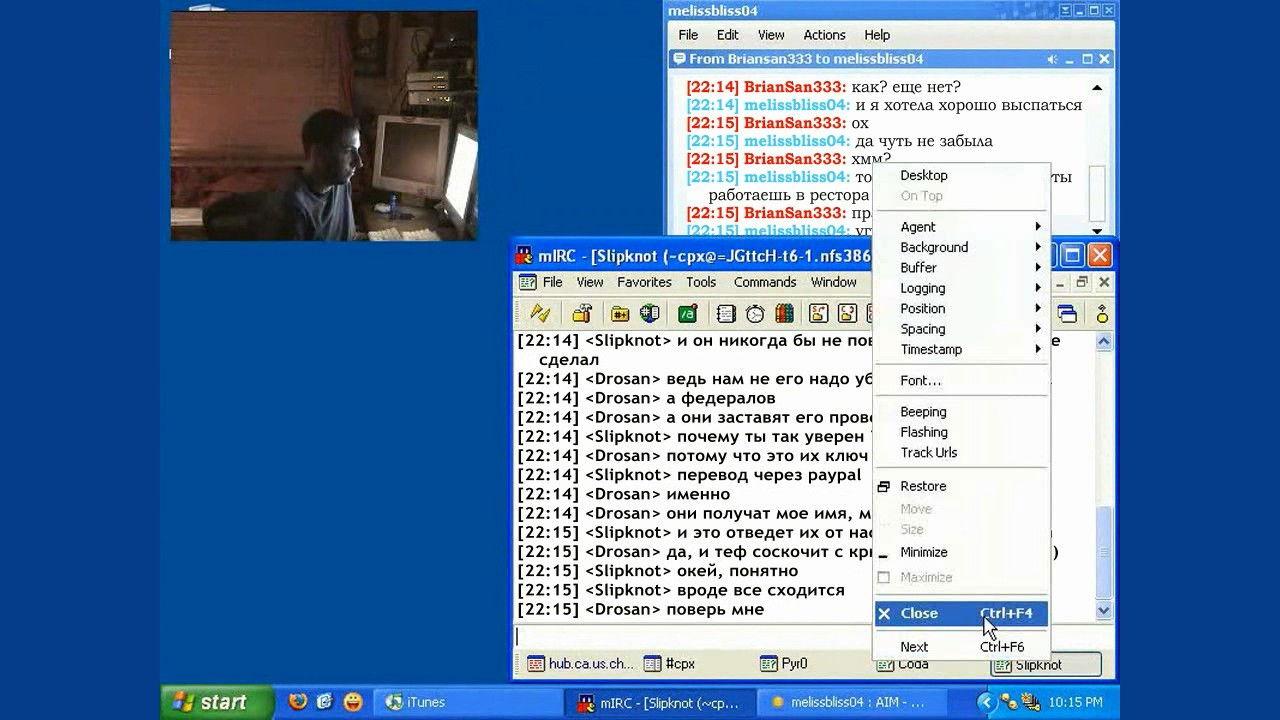Open the Scripts editor /a icon
The height and width of the screenshot is (720, 1280).
pos(688,314)
